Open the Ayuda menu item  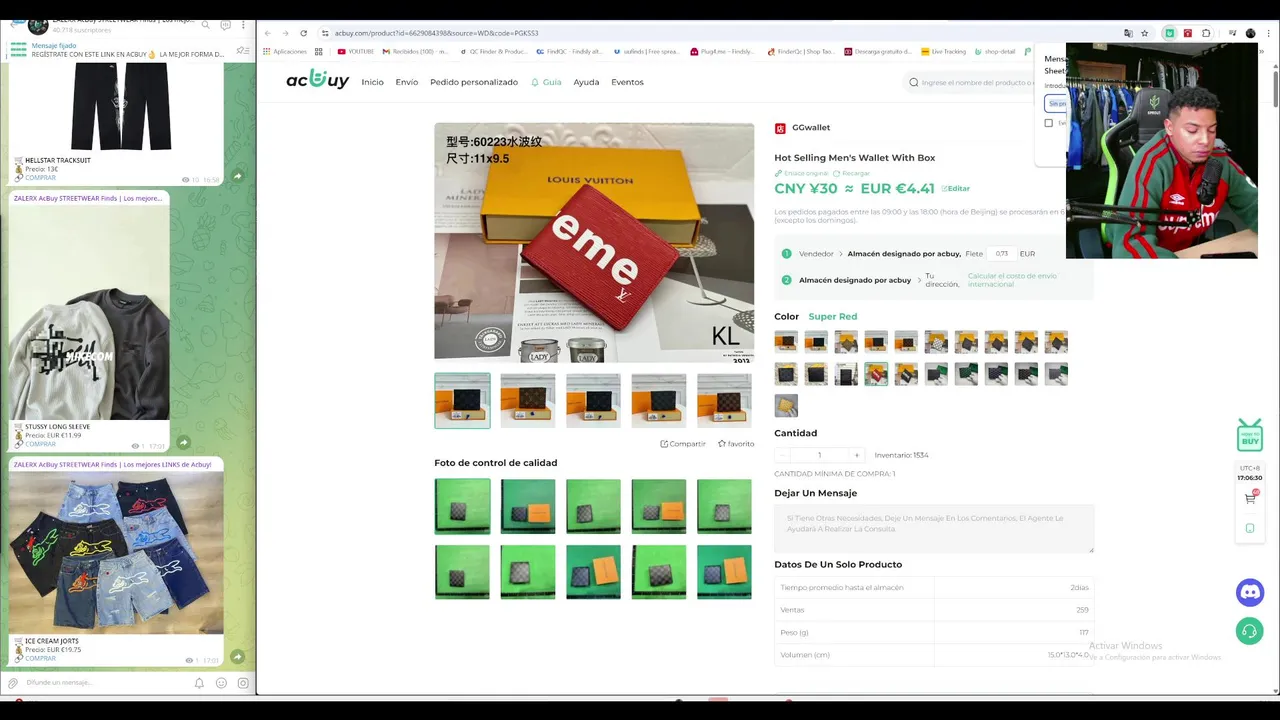(586, 82)
